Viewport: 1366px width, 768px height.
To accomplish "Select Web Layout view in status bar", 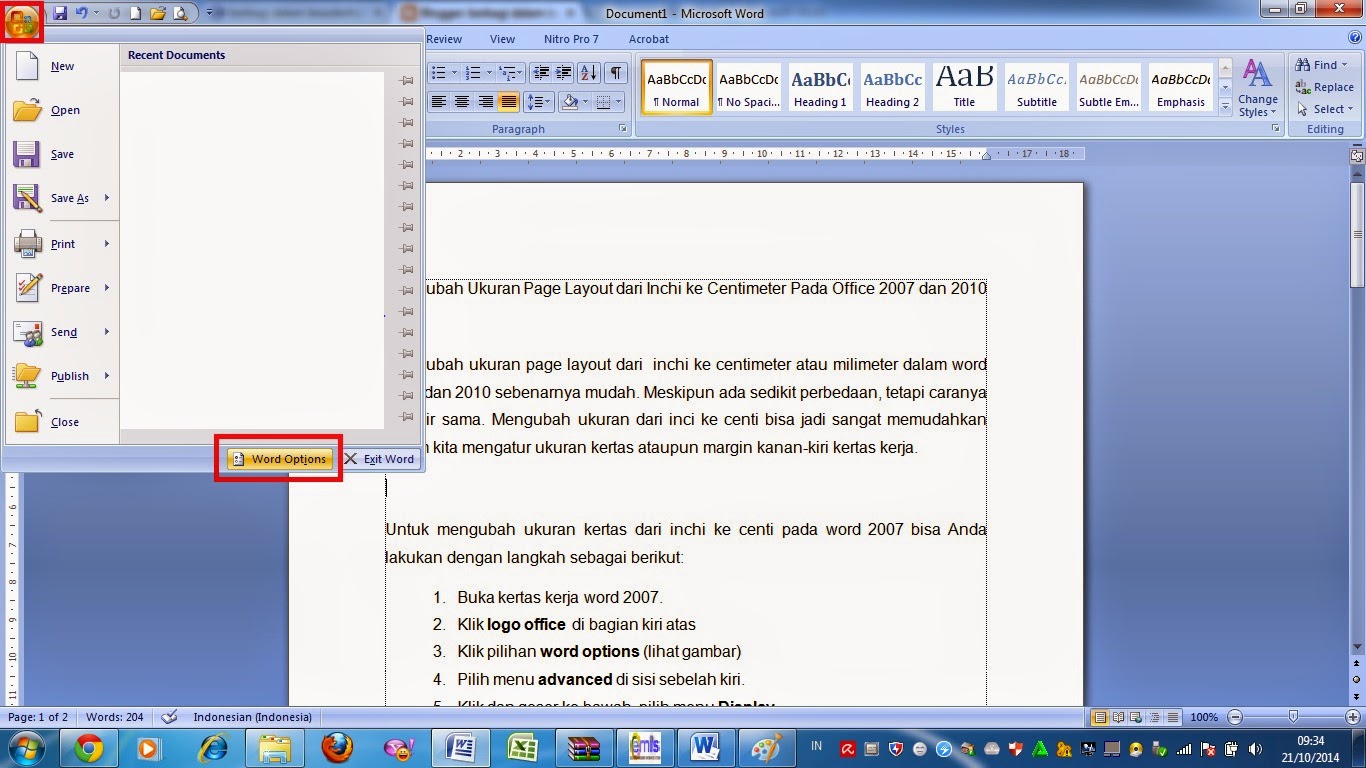I will pyautogui.click(x=1137, y=717).
